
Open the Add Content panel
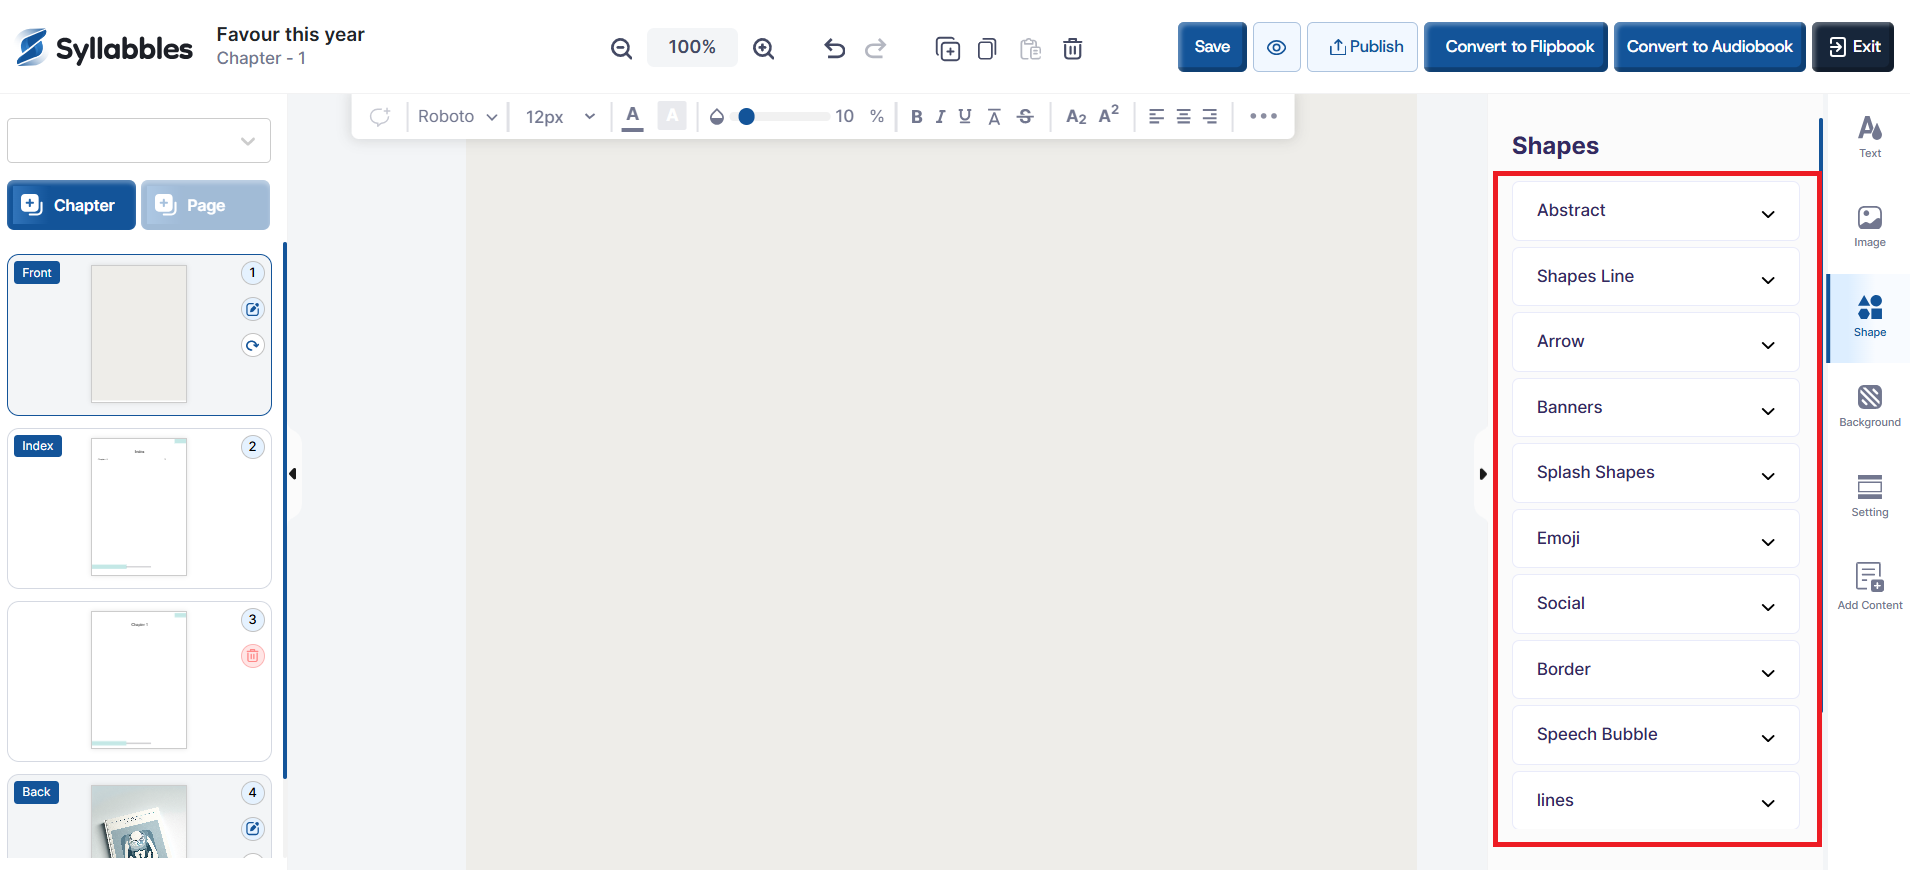click(1869, 586)
